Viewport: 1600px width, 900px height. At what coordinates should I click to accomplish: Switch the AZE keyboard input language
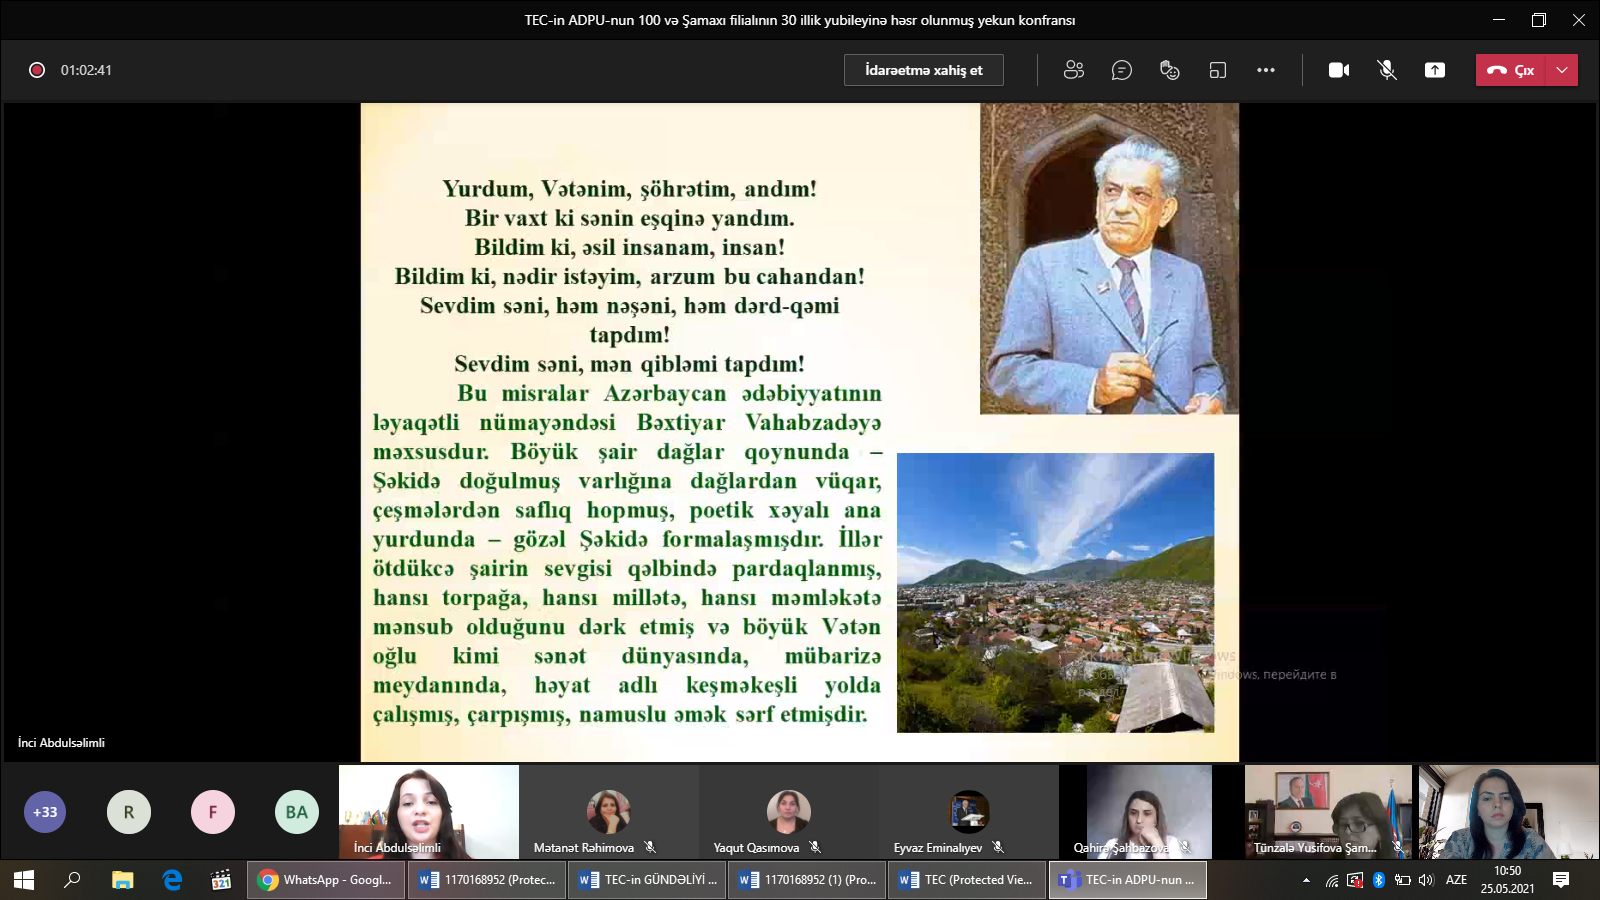pyautogui.click(x=1456, y=880)
